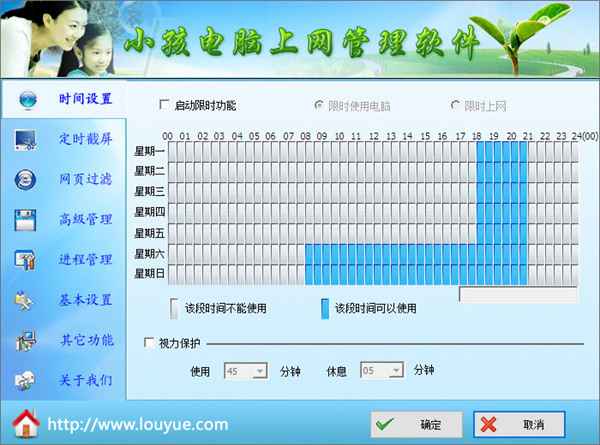Screen dimensions: 600x445
Task: Toggle 星期日 first slot at hour 12
Action: click(378, 275)
